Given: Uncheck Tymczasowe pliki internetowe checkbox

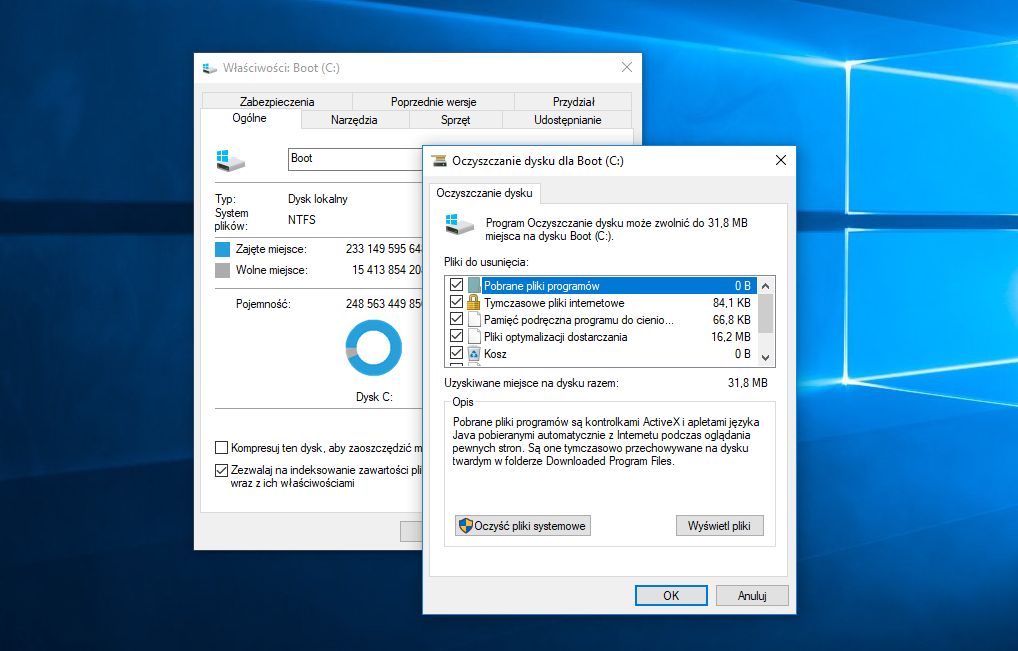Looking at the screenshot, I should [456, 302].
